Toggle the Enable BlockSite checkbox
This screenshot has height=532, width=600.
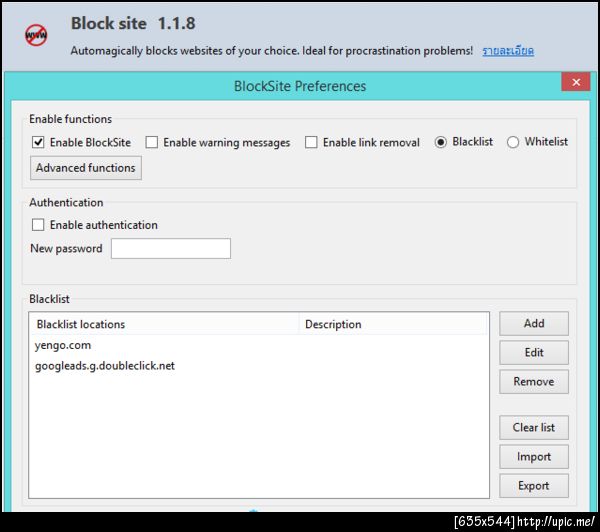point(39,142)
